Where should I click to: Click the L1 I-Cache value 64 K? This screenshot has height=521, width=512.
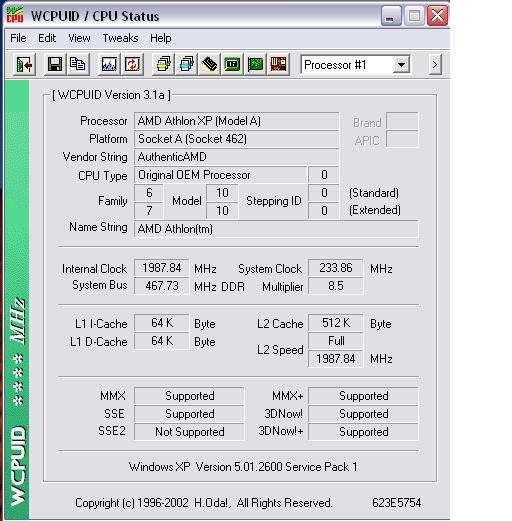[162, 323]
